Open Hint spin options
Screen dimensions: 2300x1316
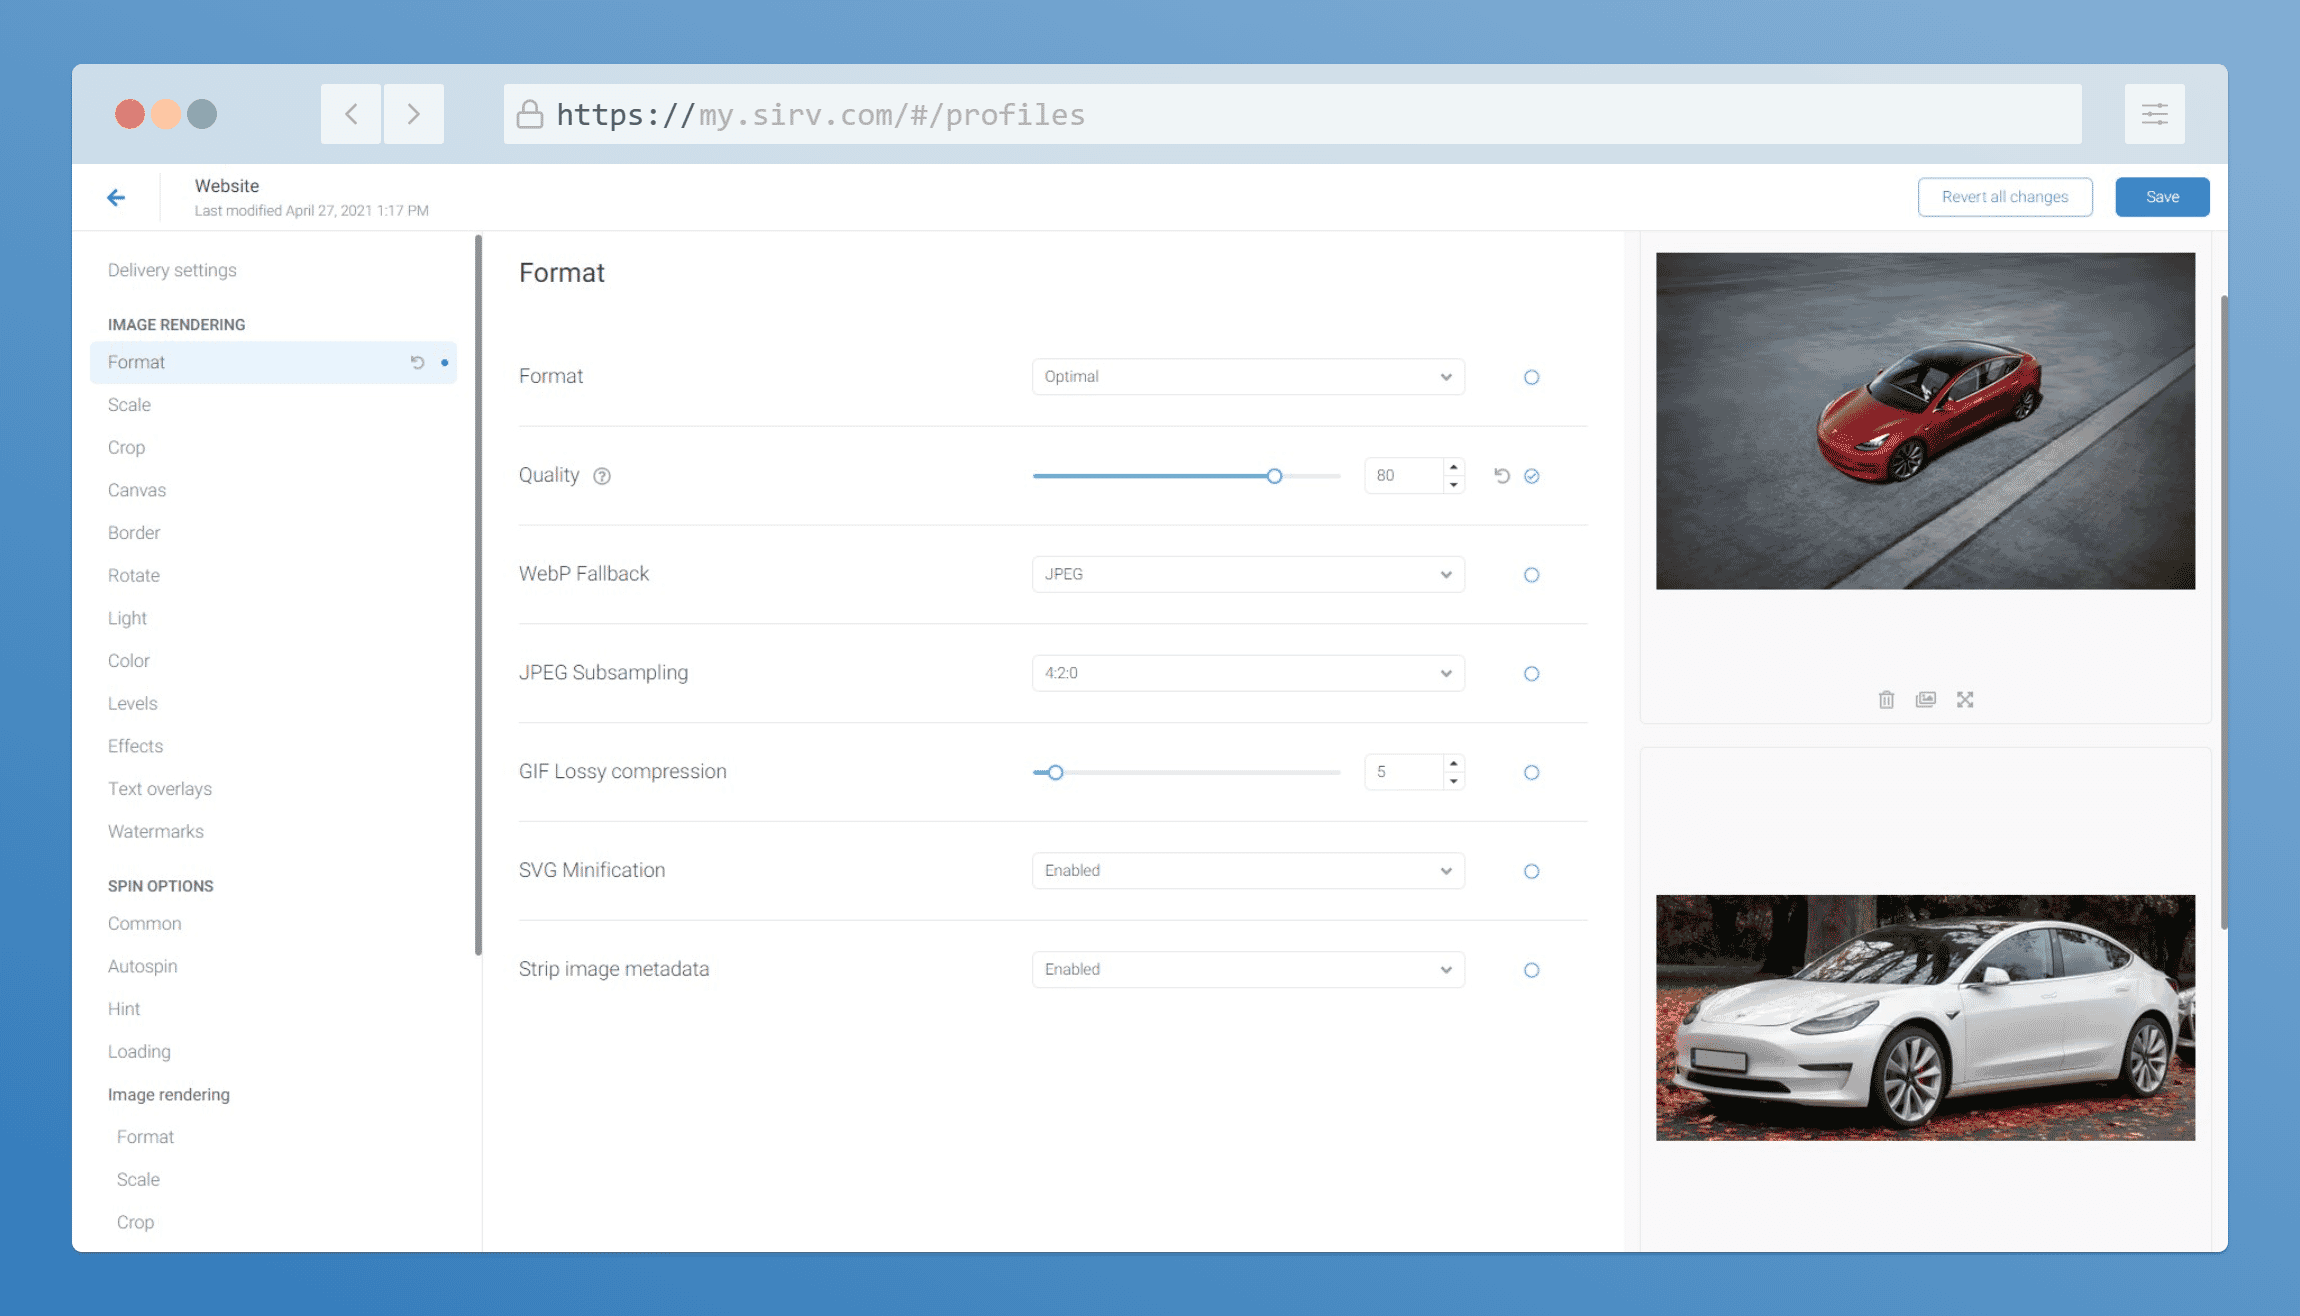click(x=124, y=1009)
